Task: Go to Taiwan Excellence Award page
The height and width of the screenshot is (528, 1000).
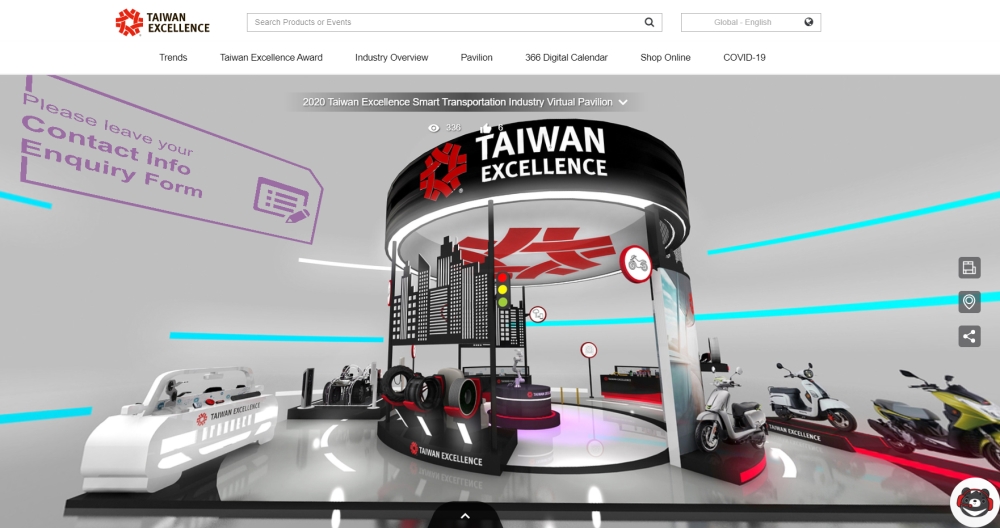Action: point(271,58)
